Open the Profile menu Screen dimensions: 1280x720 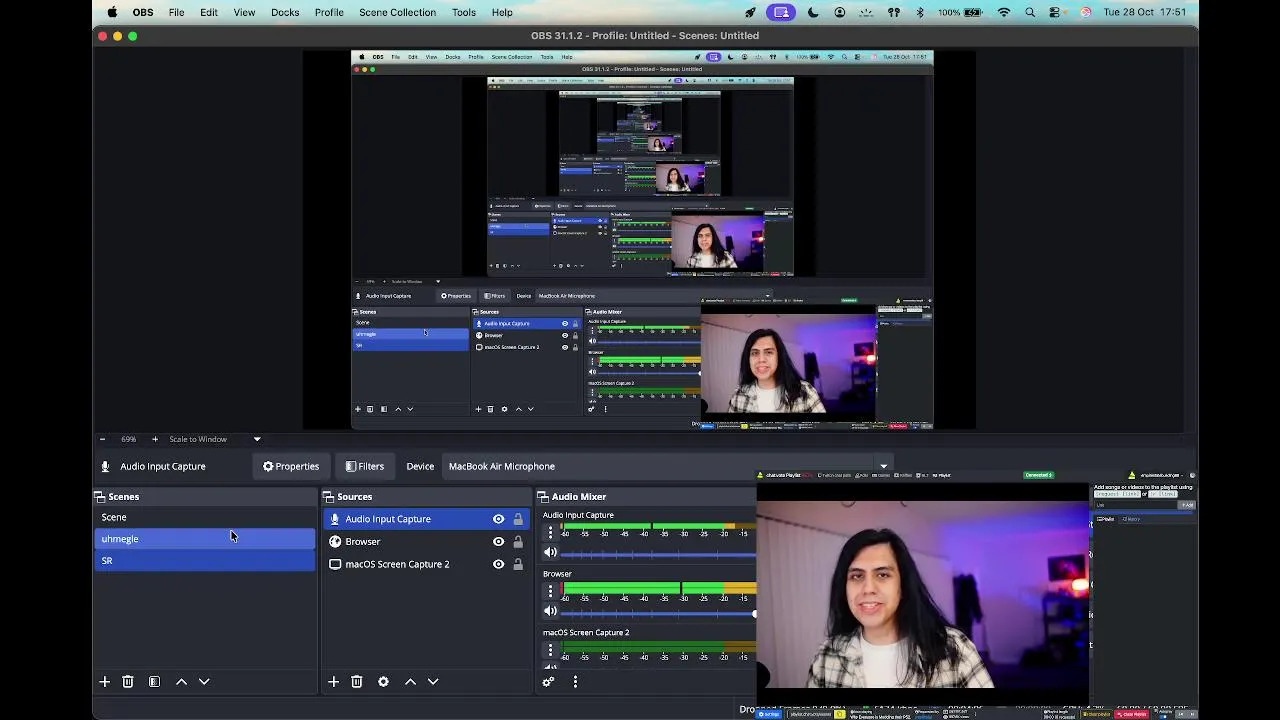[x=329, y=12]
